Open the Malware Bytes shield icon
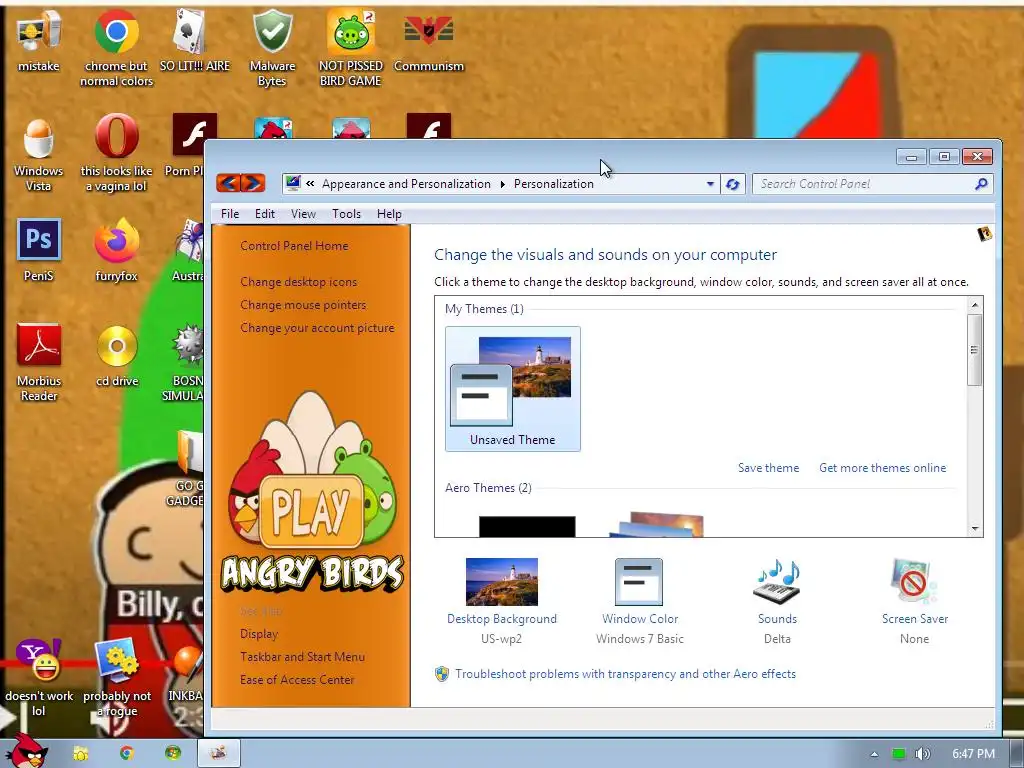1024x768 pixels. (272, 48)
